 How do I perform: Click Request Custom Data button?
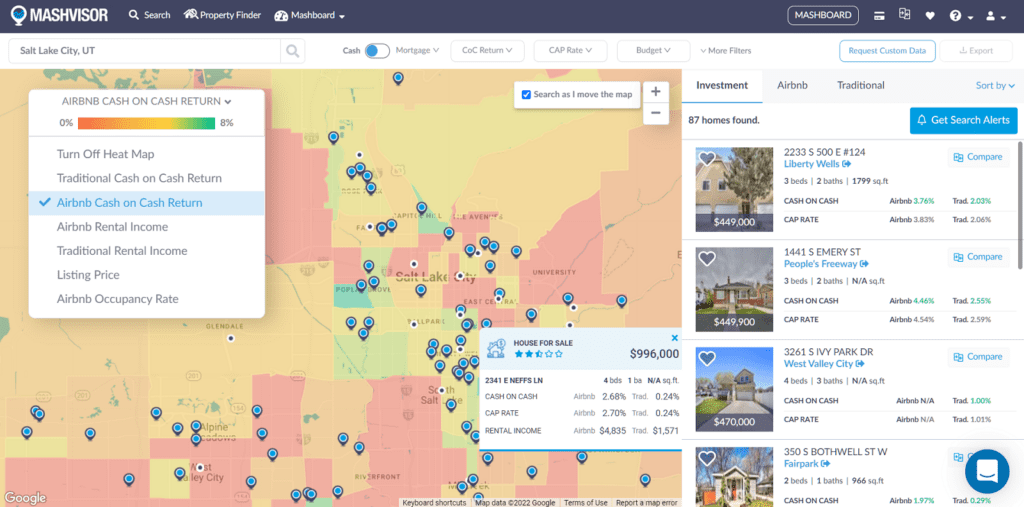[x=887, y=50]
